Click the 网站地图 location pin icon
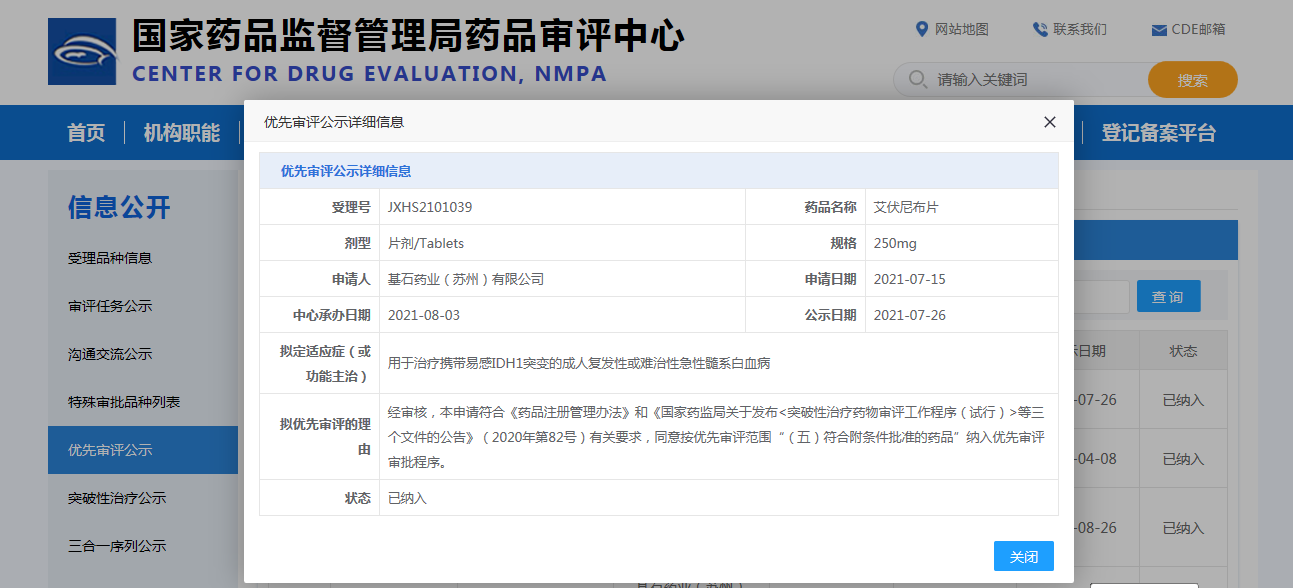Image resolution: width=1293 pixels, height=588 pixels. [x=921, y=29]
